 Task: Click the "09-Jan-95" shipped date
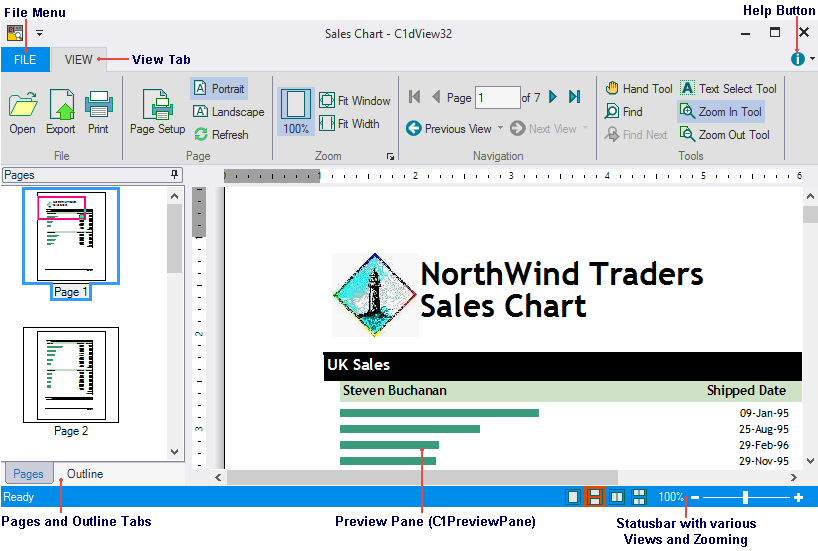pyautogui.click(x=764, y=413)
